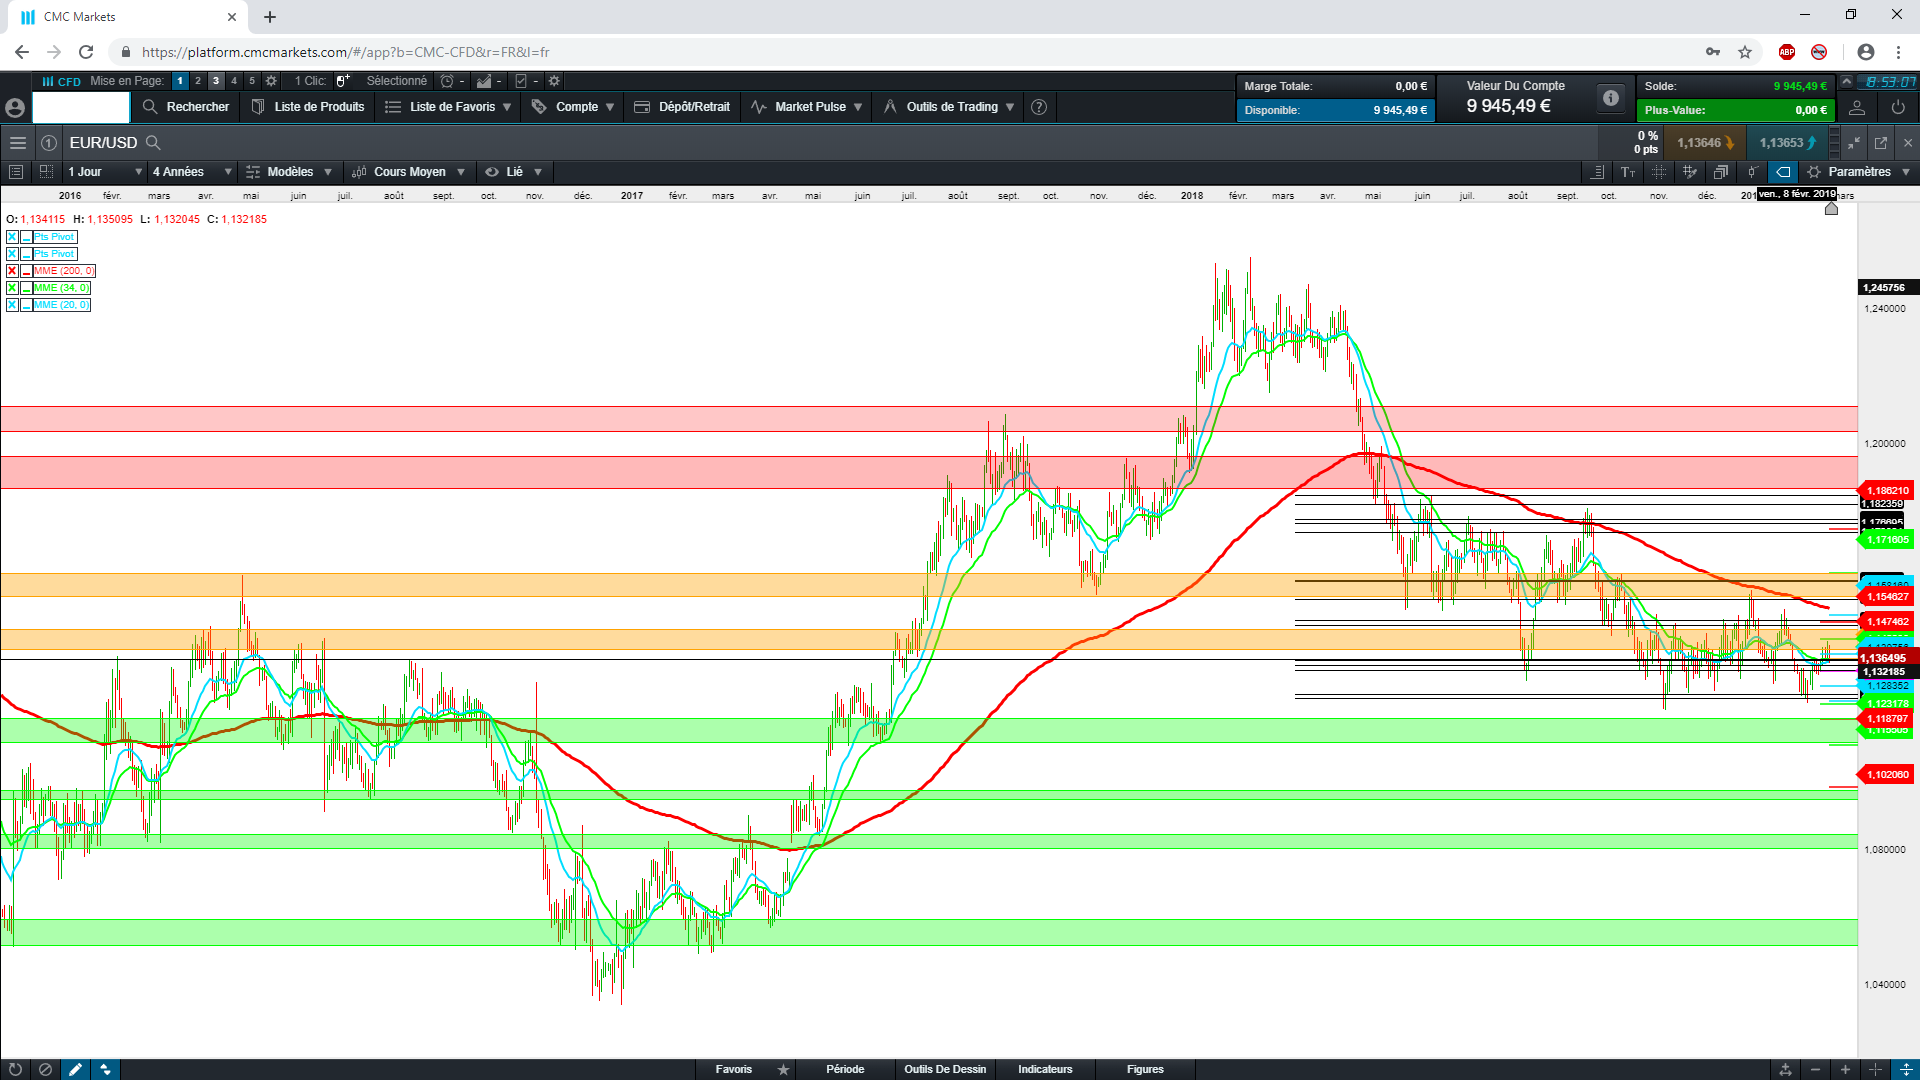Click the 1,13653 buy price button
Image resolution: width=1920 pixels, height=1080 pixels.
pos(1787,143)
